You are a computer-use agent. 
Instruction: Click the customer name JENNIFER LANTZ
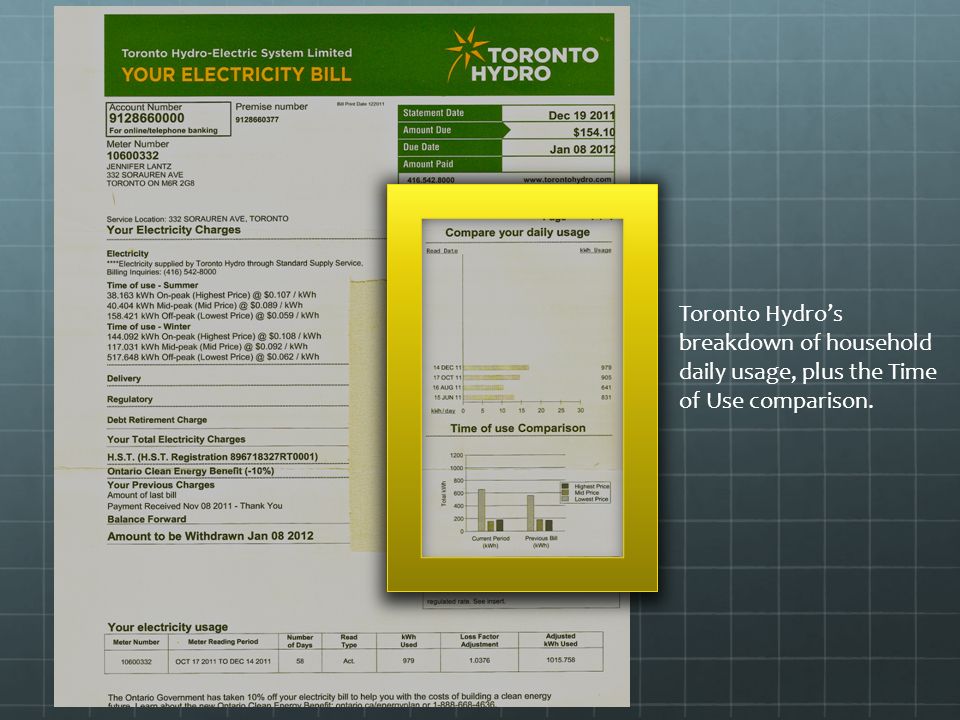point(139,167)
